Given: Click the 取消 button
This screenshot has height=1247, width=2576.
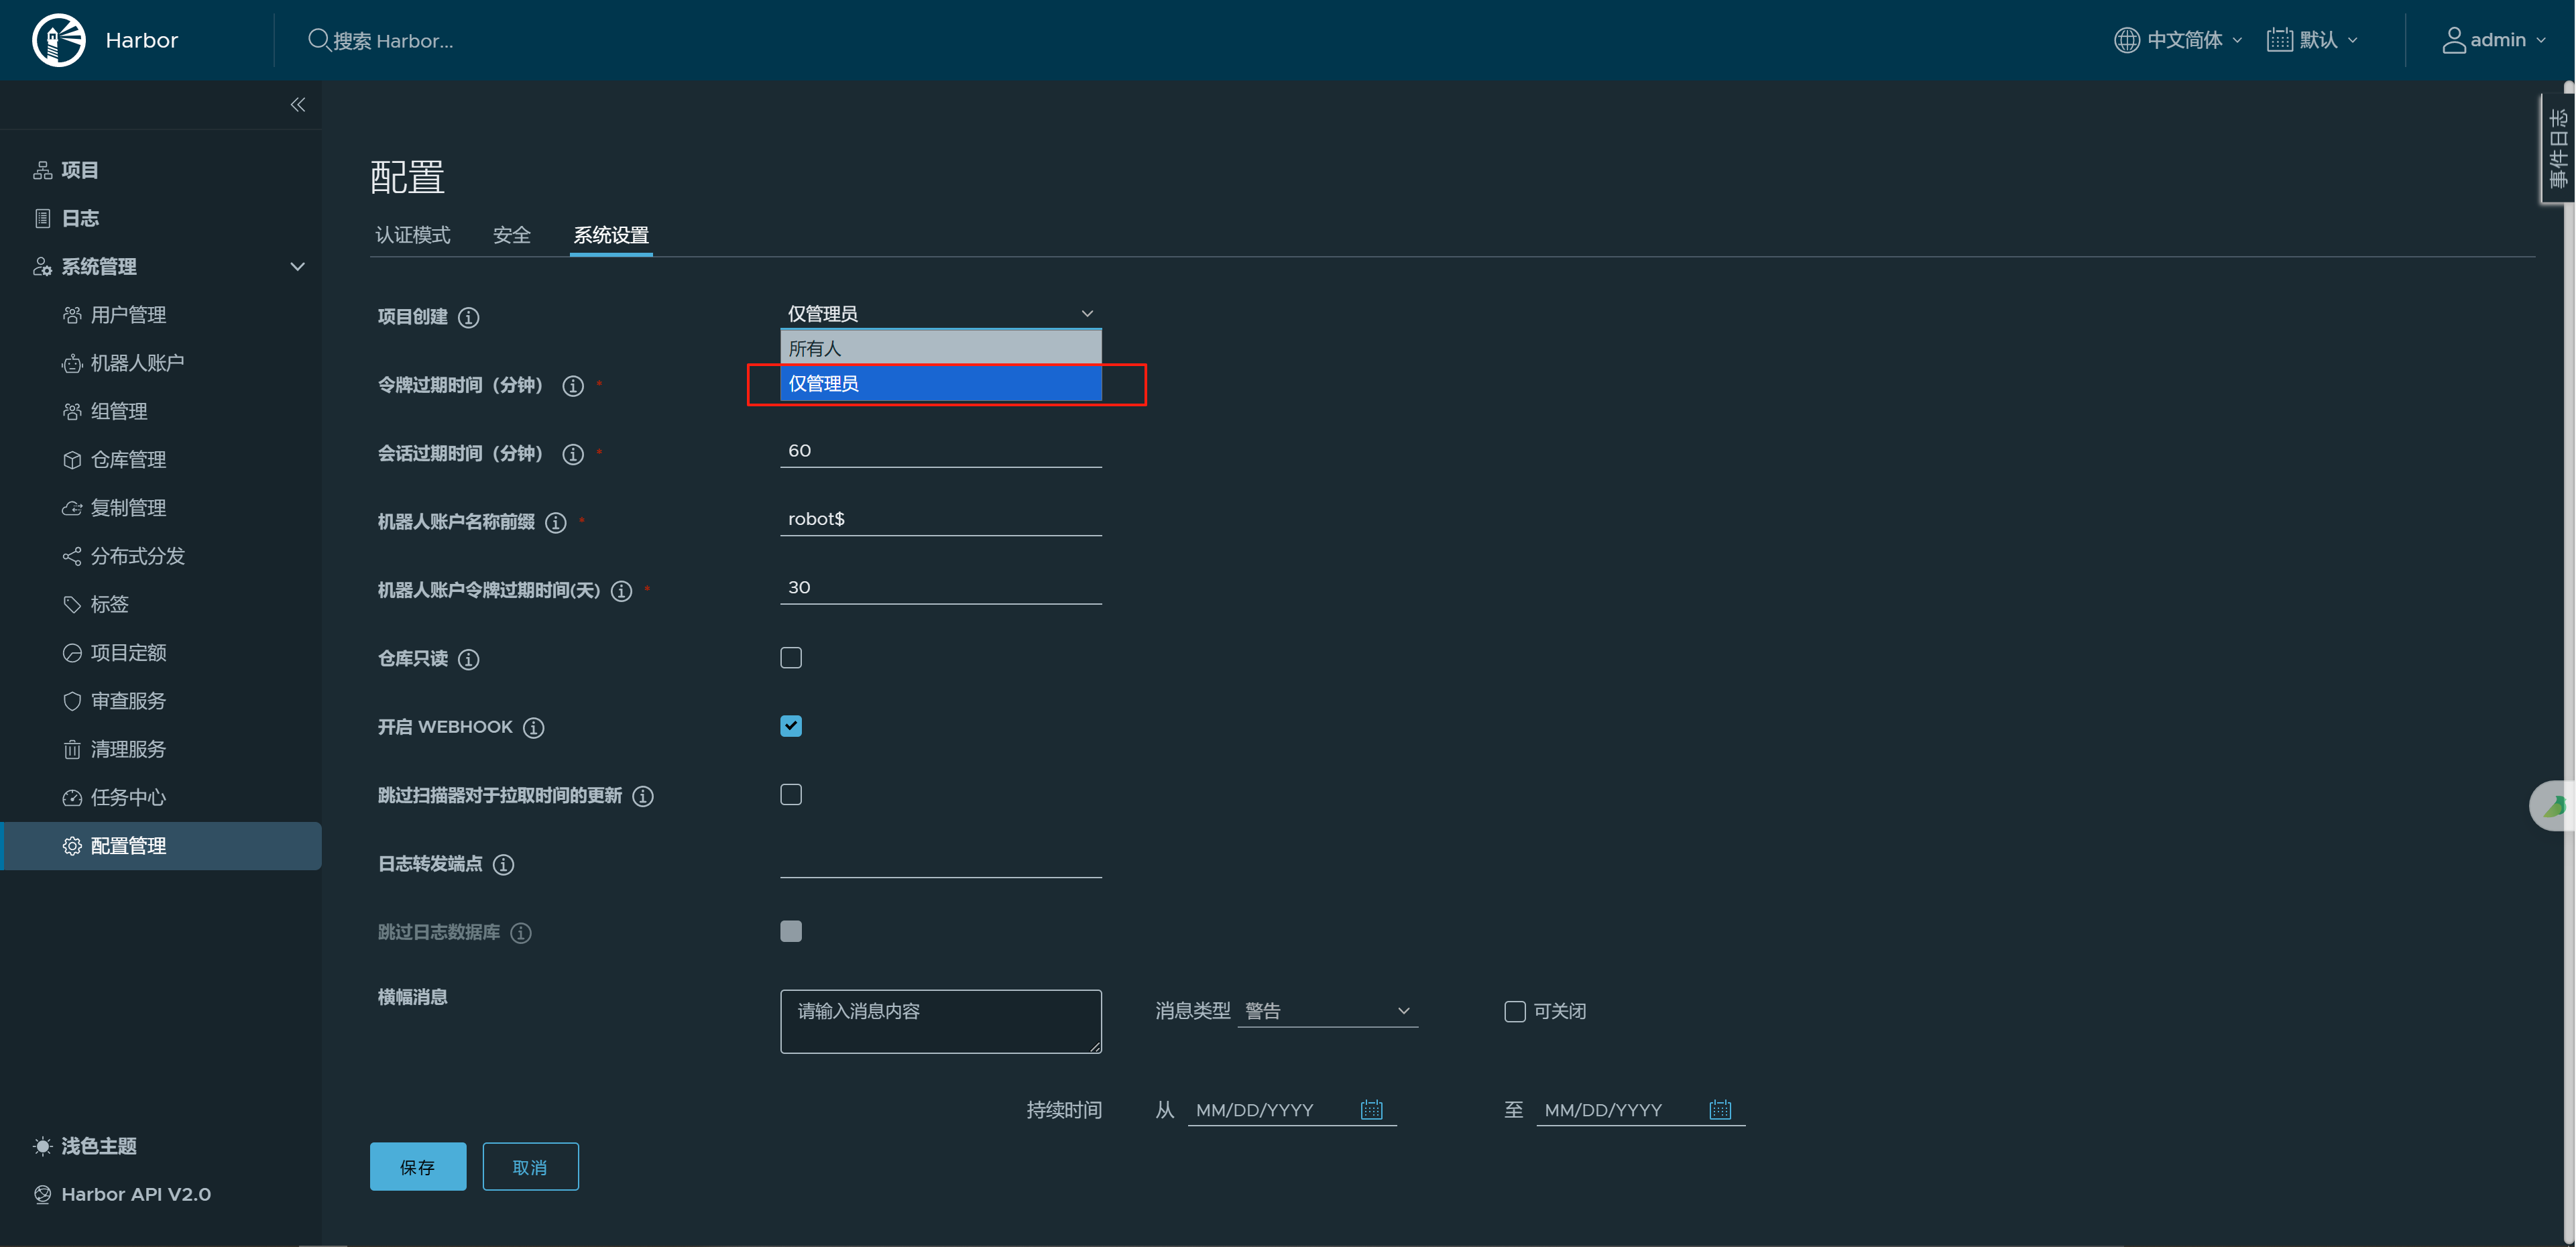Looking at the screenshot, I should point(530,1167).
